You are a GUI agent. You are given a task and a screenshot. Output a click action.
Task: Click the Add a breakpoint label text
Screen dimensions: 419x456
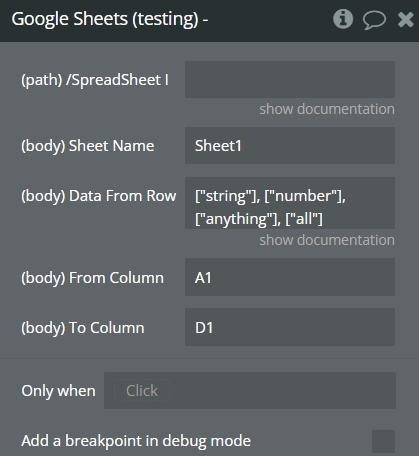(136, 441)
